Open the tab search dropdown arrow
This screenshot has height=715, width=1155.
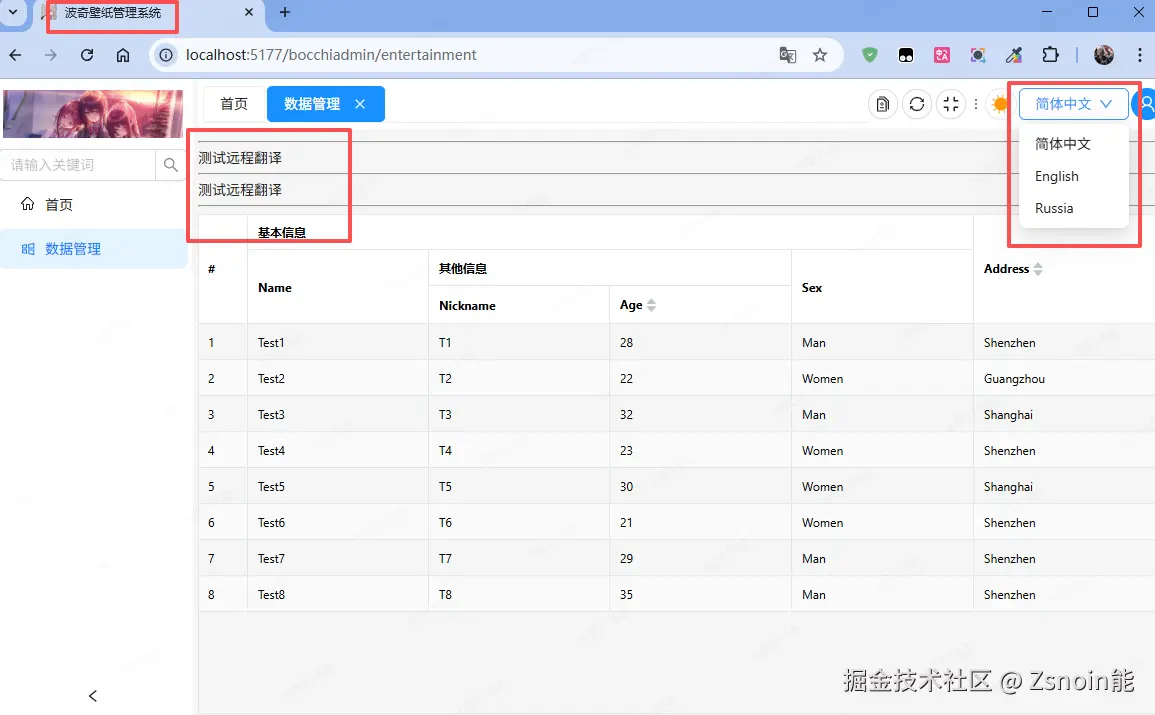coord(13,13)
